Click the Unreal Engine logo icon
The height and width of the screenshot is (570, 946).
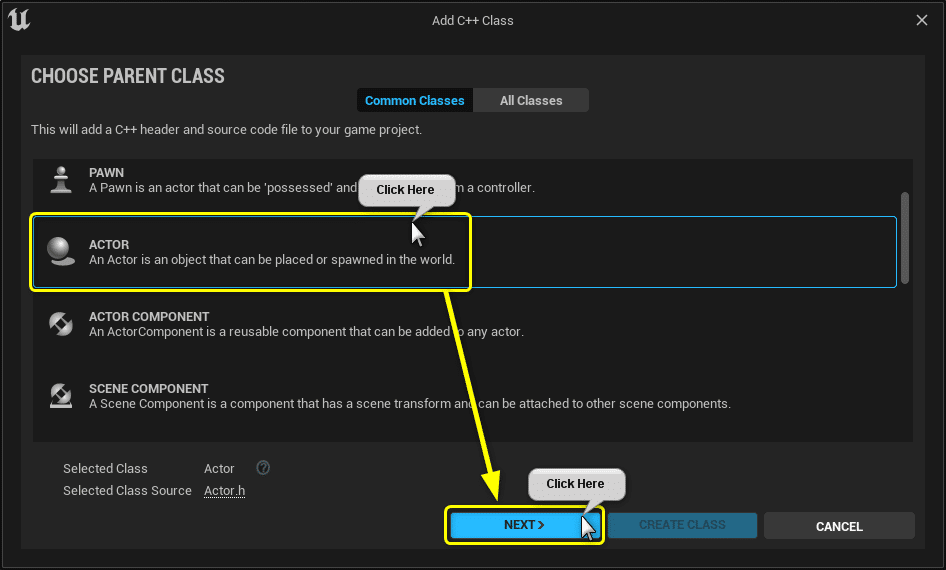pyautogui.click(x=19, y=19)
